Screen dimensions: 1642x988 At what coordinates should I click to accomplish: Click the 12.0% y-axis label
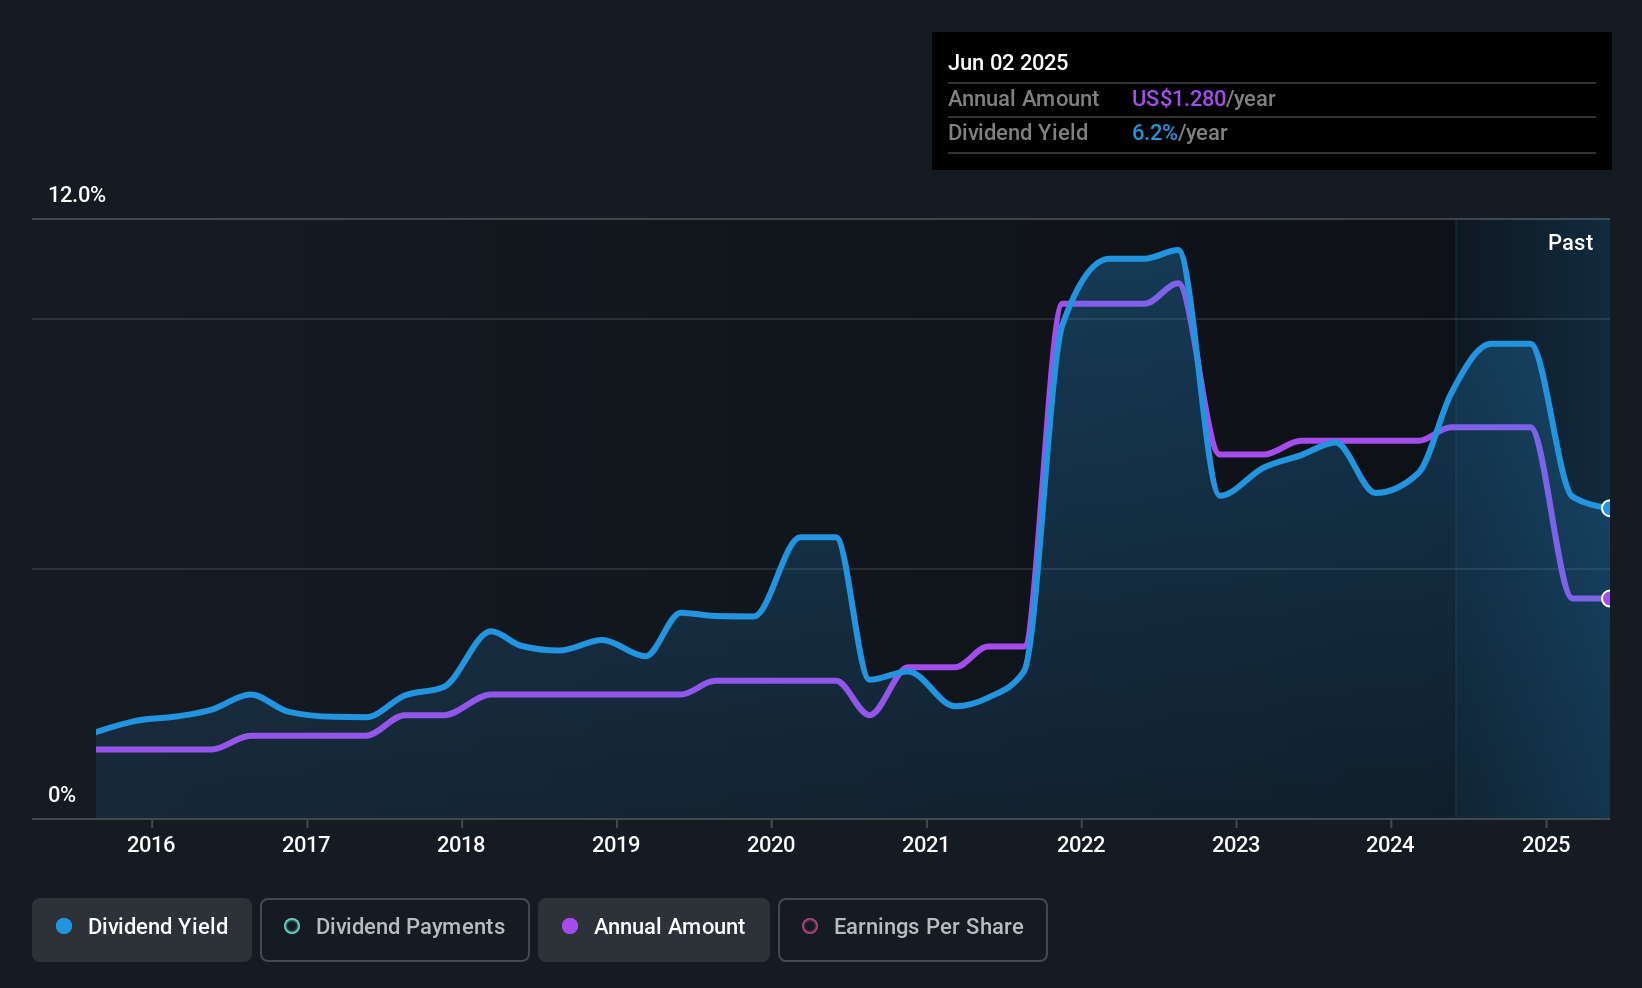[x=77, y=195]
